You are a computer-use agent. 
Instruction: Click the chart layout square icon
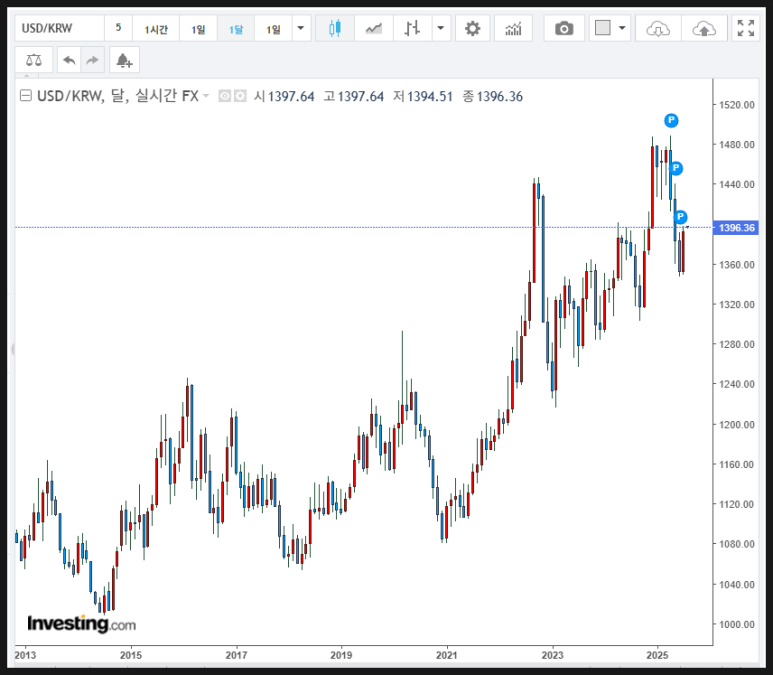click(x=602, y=28)
